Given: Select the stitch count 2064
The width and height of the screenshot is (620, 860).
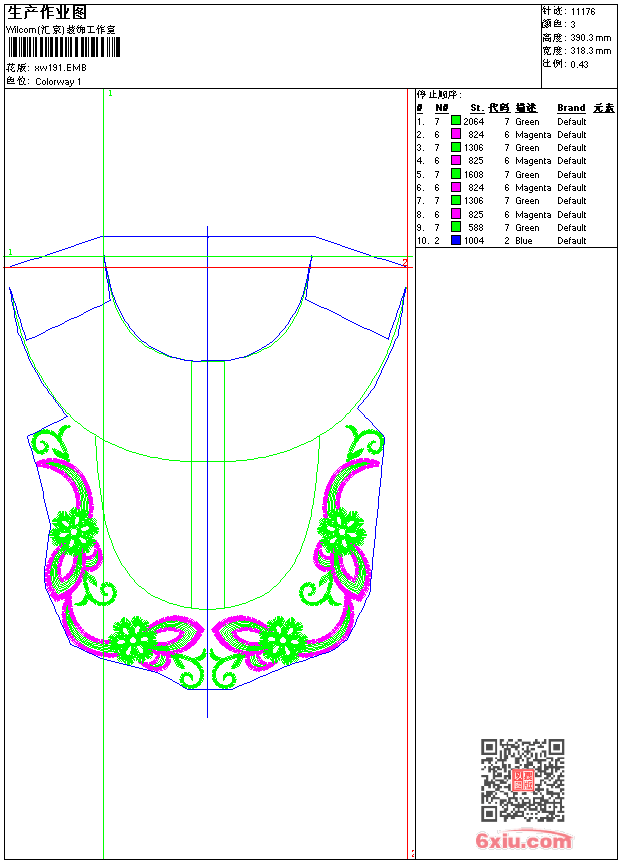Looking at the screenshot, I should point(474,122).
